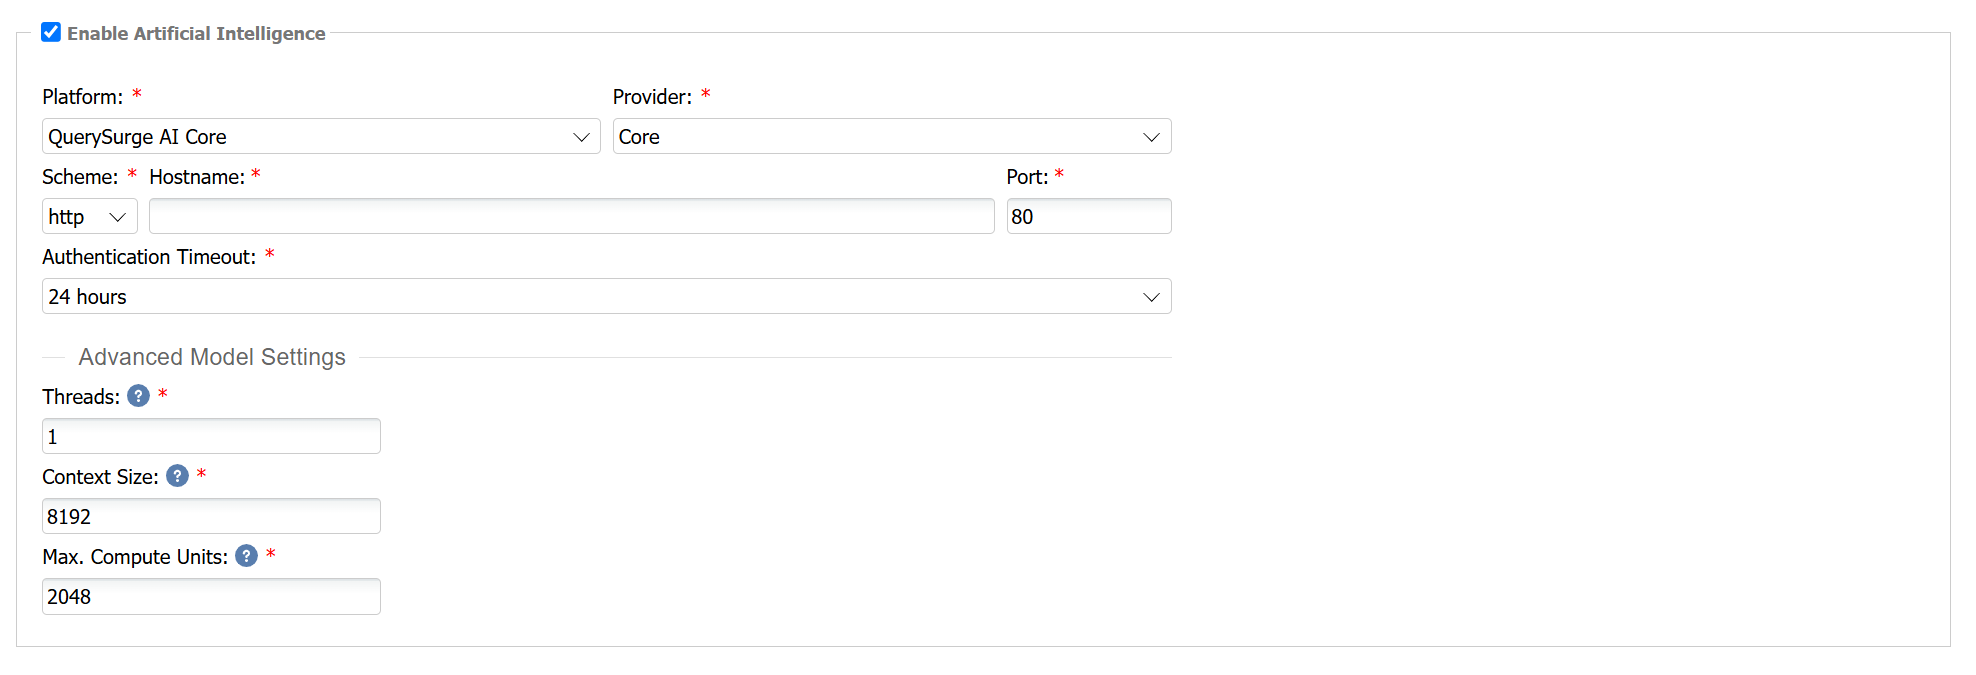Open the Scheme dropdown set to http
Viewport: 1976px width, 675px height.
coord(89,216)
